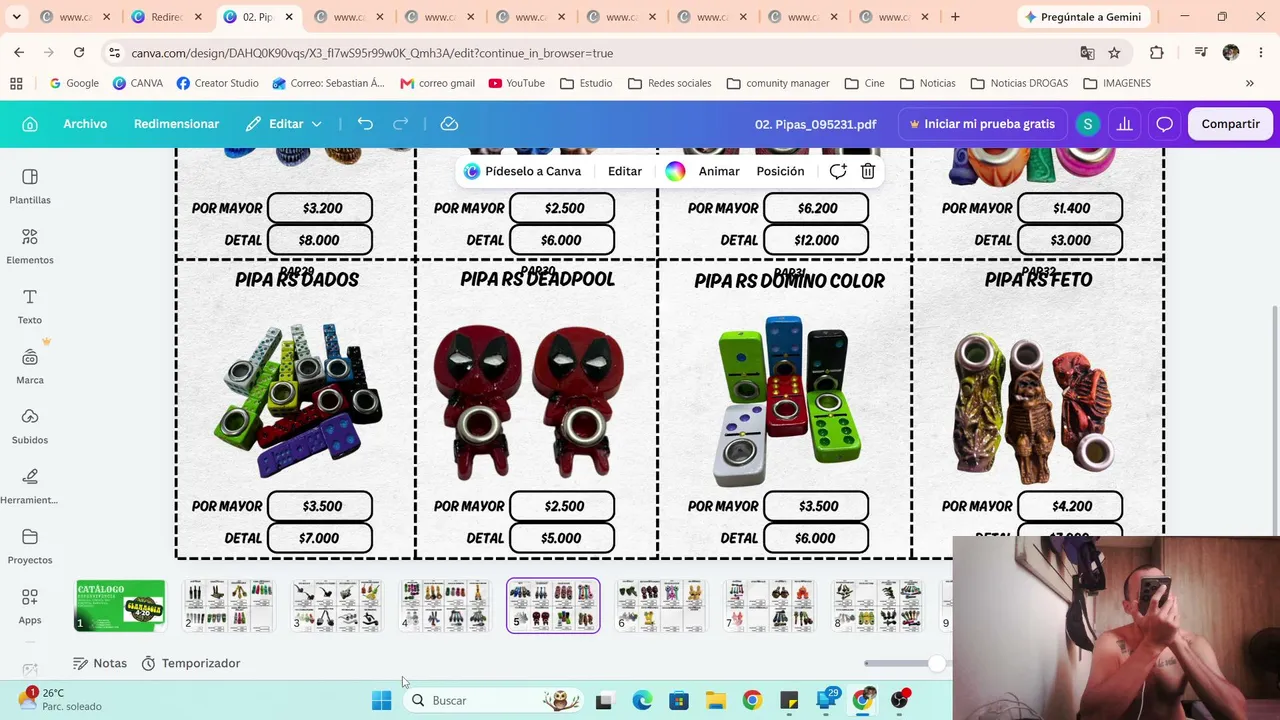Open the YouTube bookmark
The image size is (1280, 720).
coord(516,83)
